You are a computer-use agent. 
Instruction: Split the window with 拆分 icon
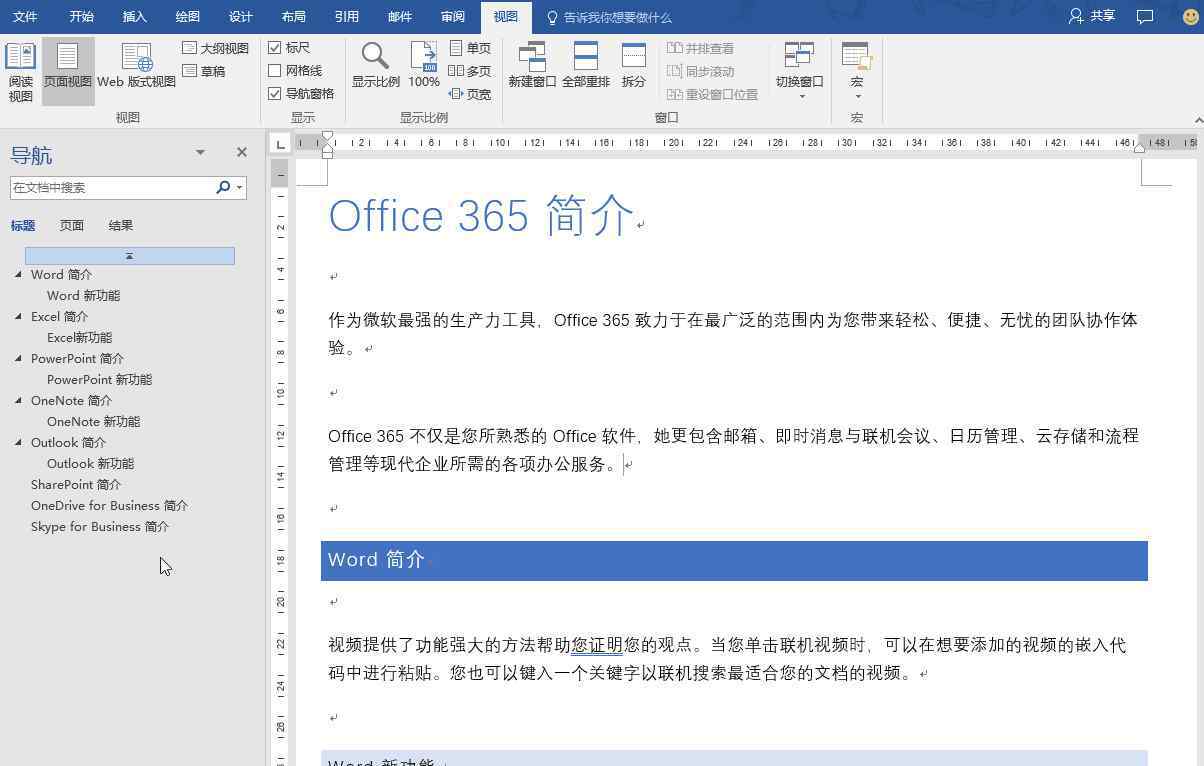click(633, 58)
